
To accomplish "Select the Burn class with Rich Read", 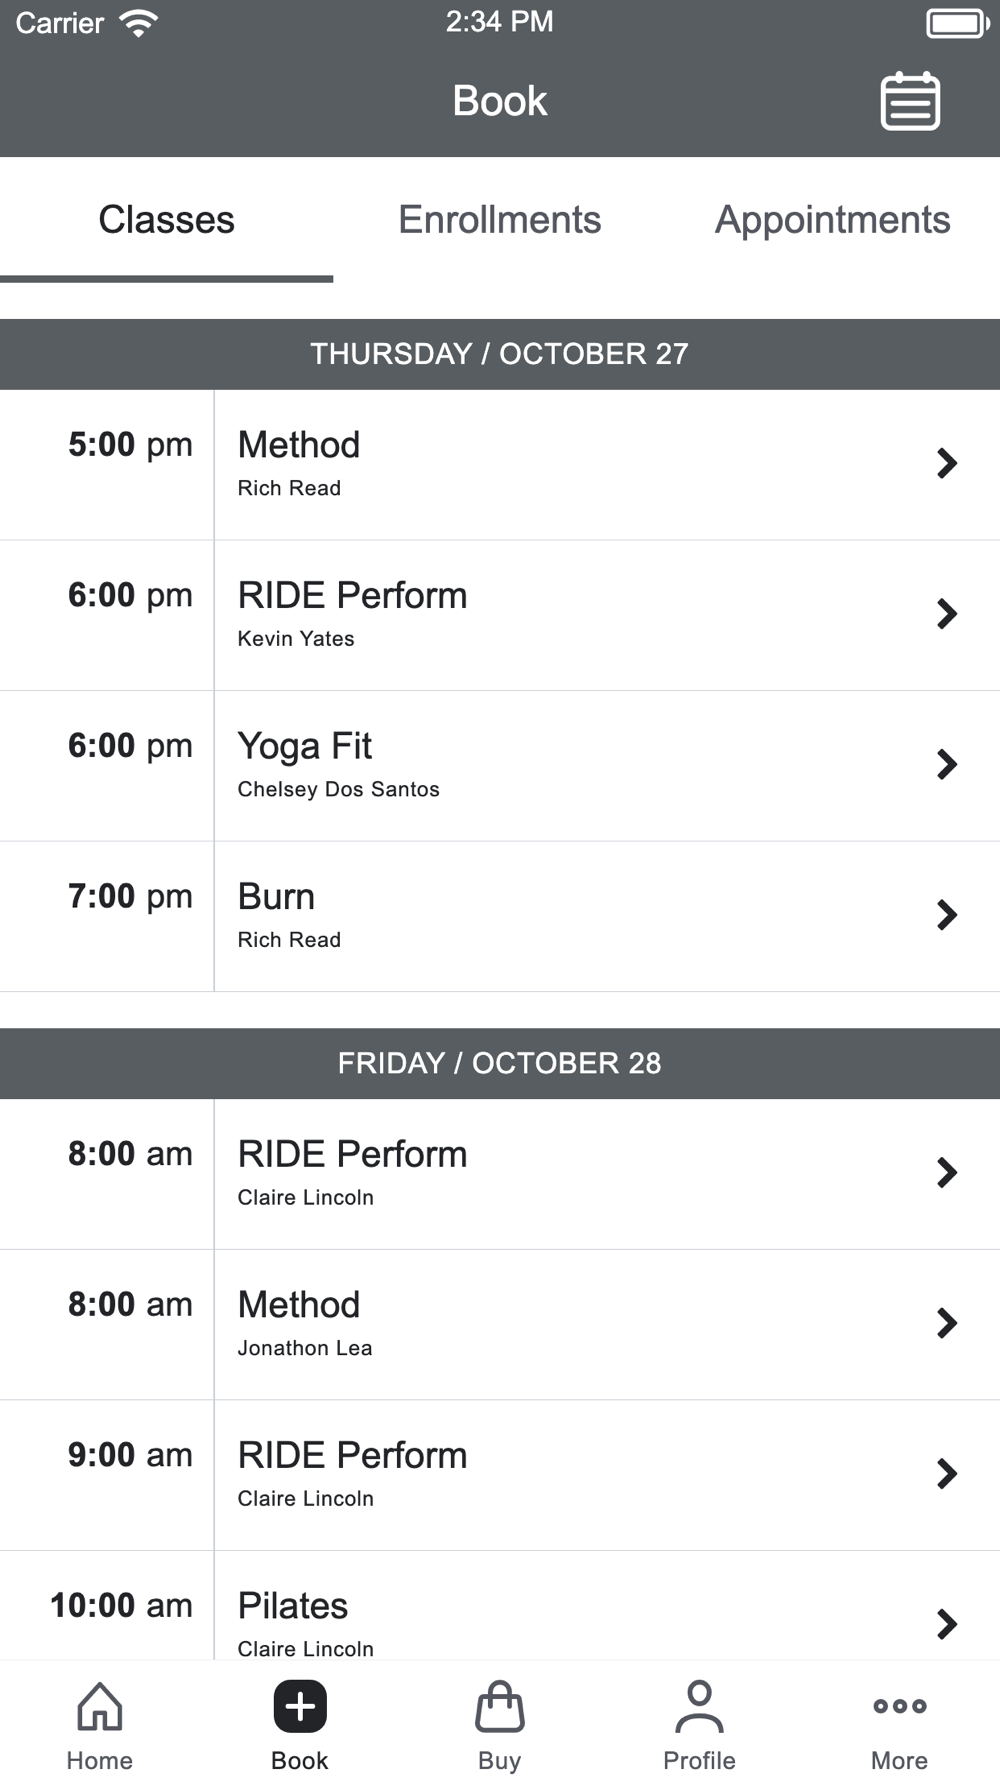I will pyautogui.click(x=500, y=915).
